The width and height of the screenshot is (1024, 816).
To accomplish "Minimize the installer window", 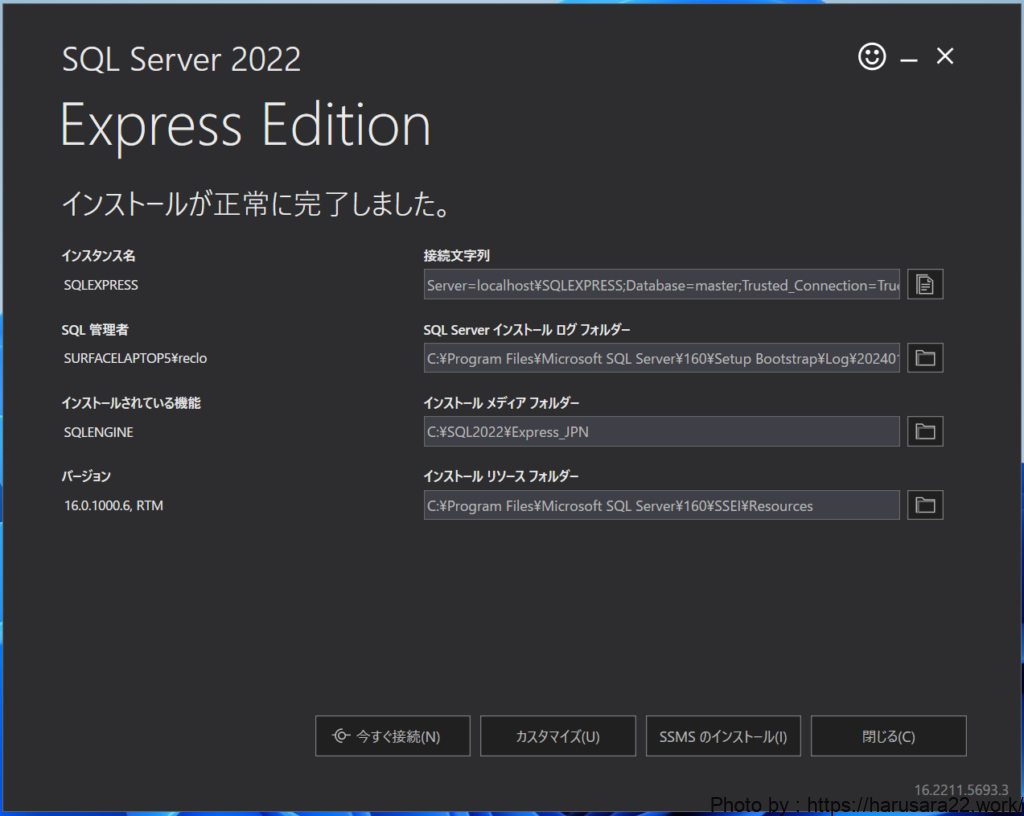I will [x=909, y=60].
